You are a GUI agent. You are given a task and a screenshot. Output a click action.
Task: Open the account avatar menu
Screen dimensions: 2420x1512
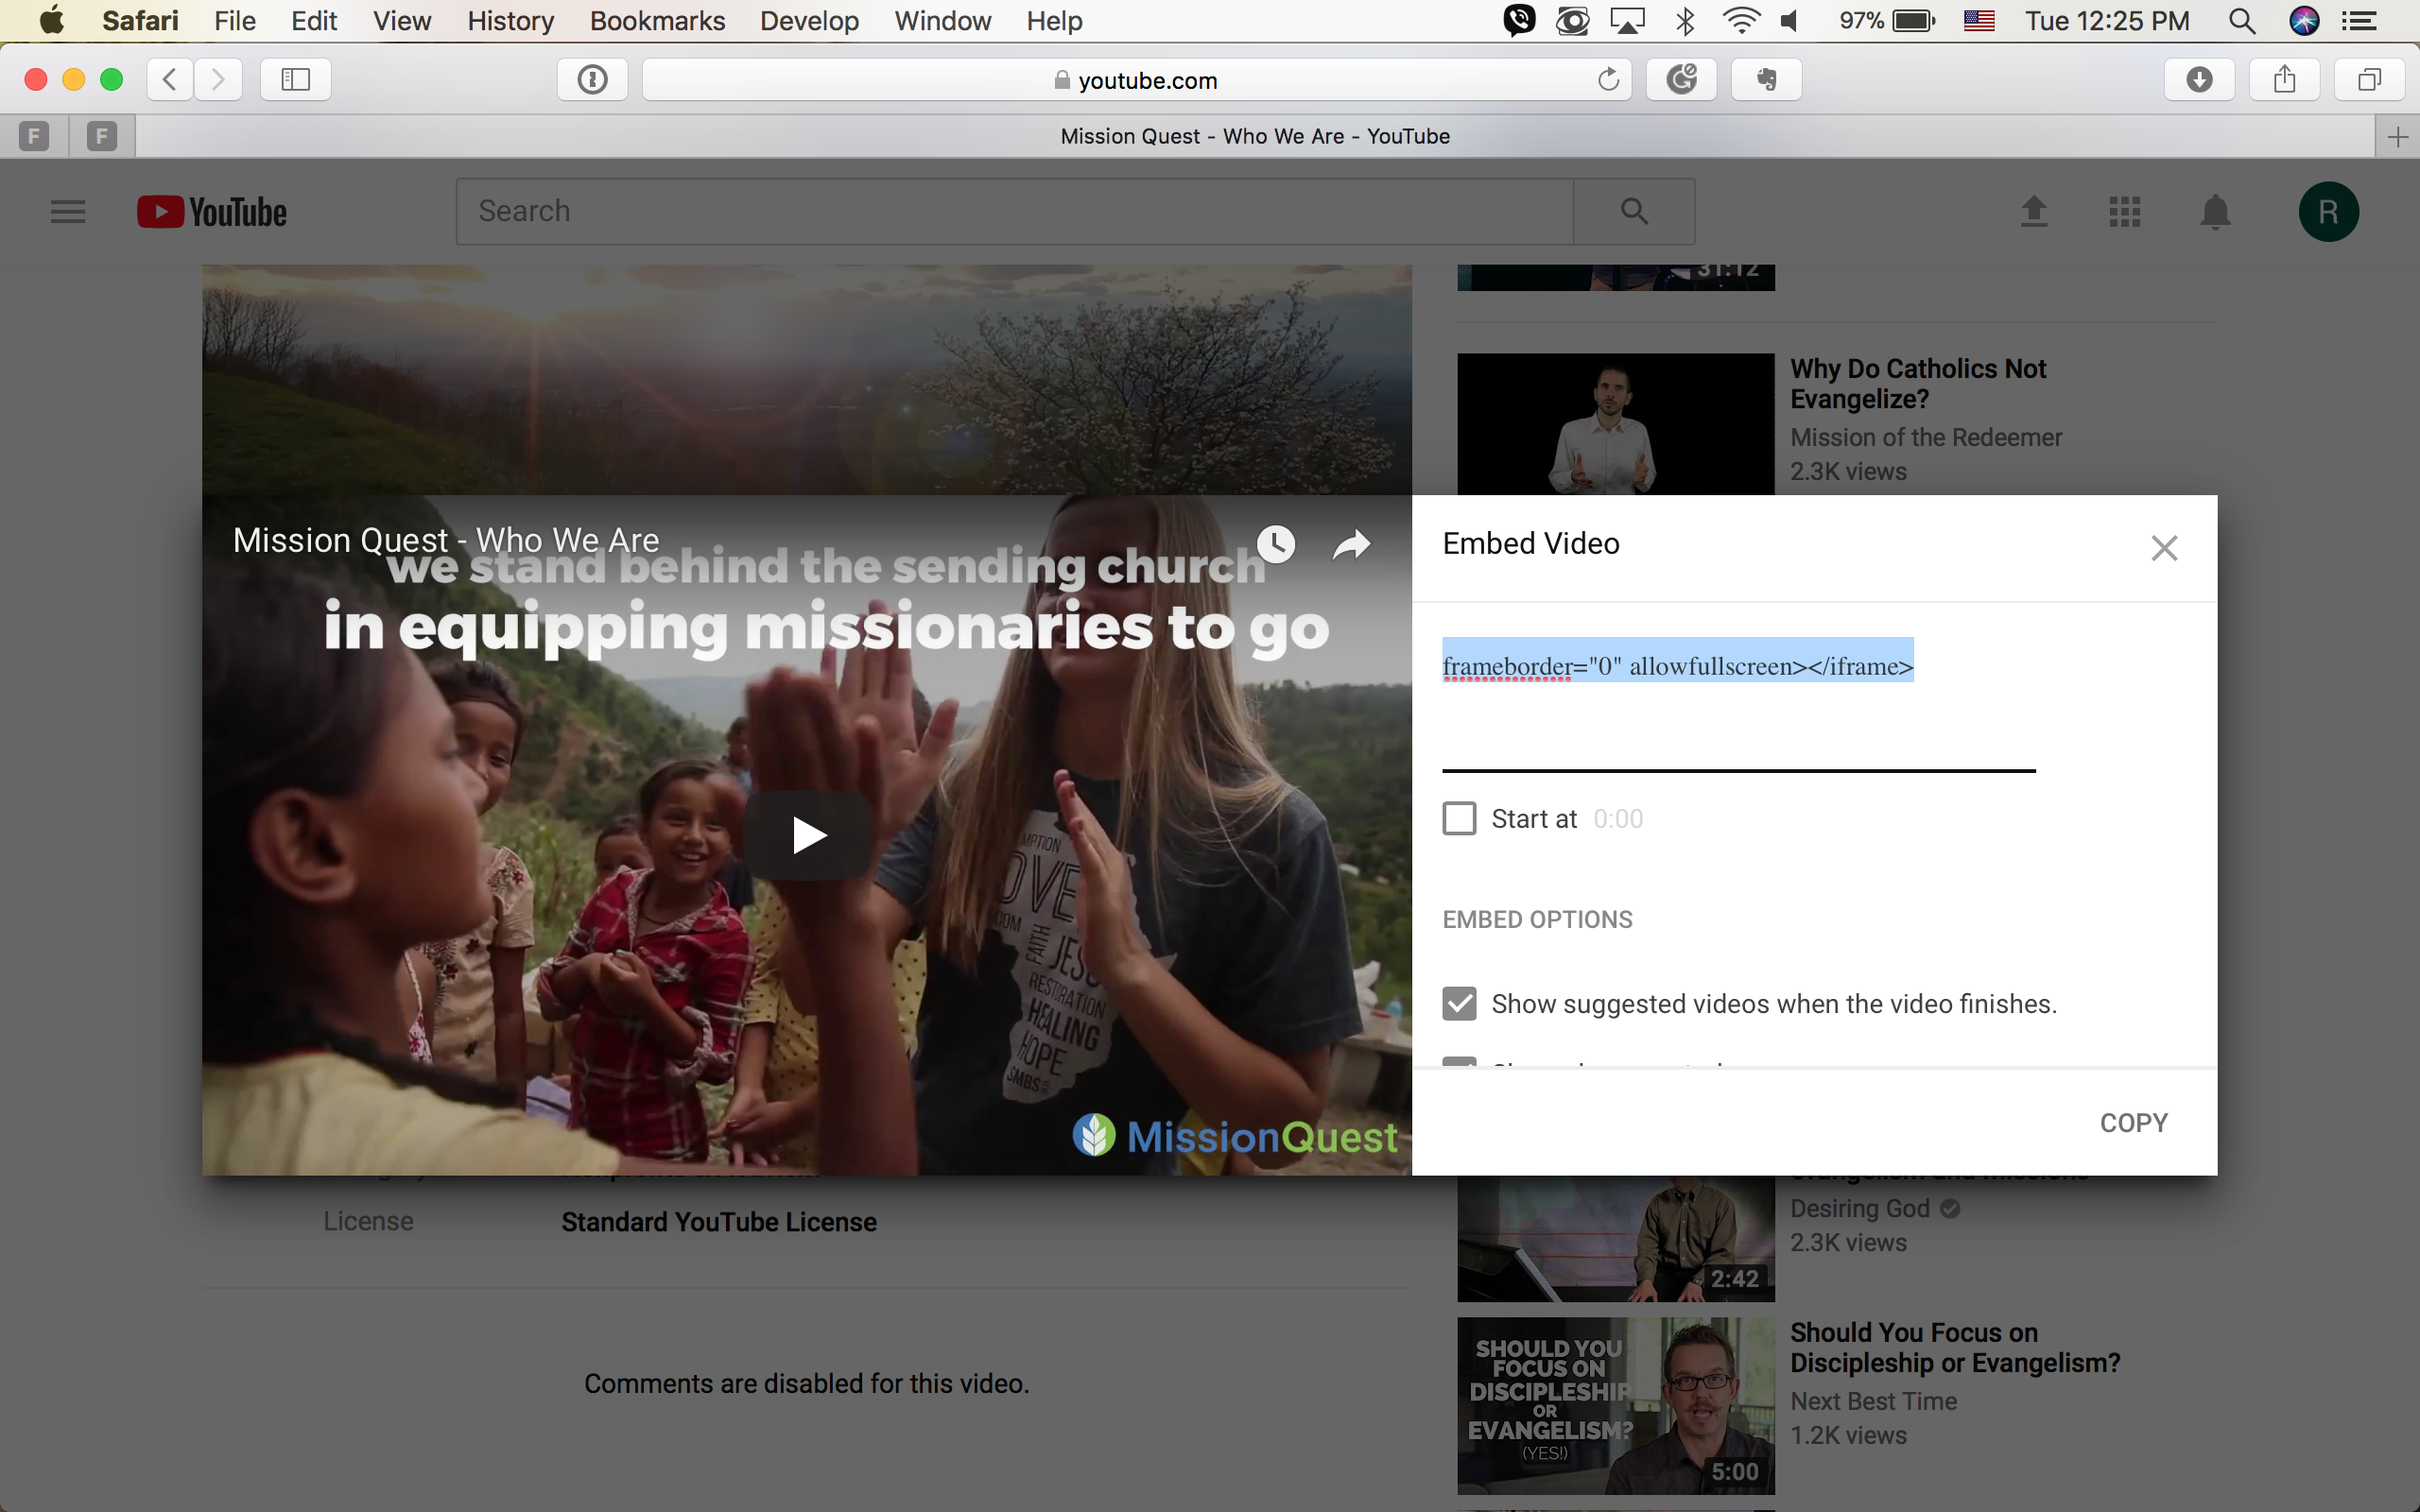coord(2328,212)
